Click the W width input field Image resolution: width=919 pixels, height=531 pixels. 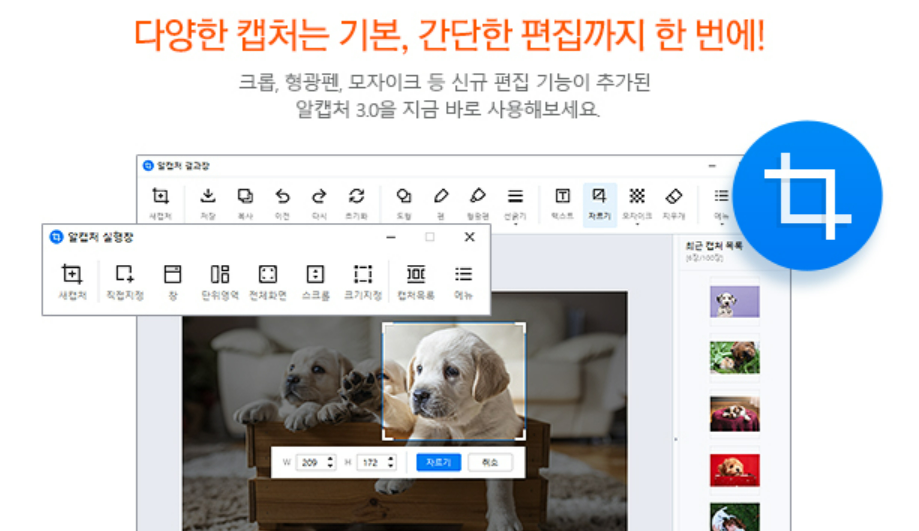tap(312, 462)
